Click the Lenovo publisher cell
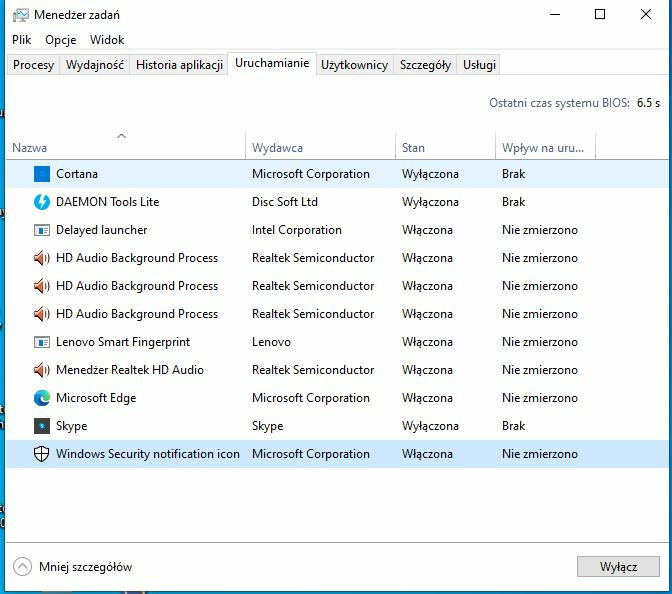This screenshot has height=594, width=672. pyautogui.click(x=271, y=342)
